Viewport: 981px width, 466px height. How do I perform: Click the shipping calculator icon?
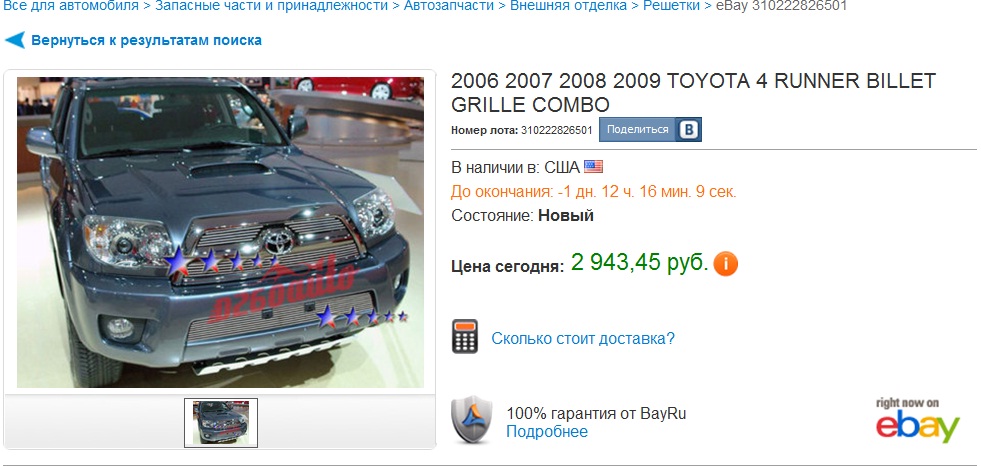click(465, 336)
